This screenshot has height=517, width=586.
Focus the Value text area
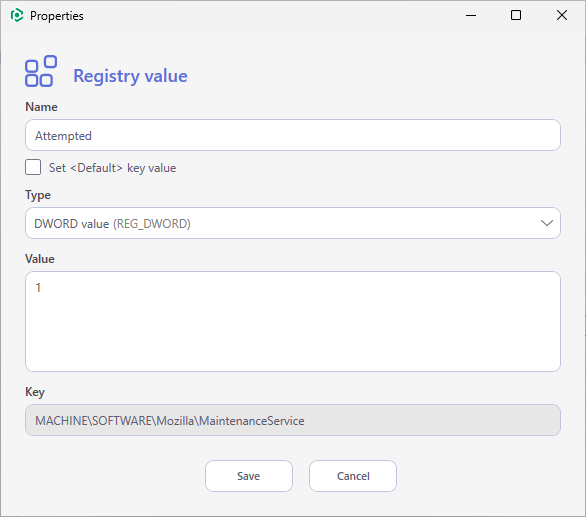click(293, 321)
